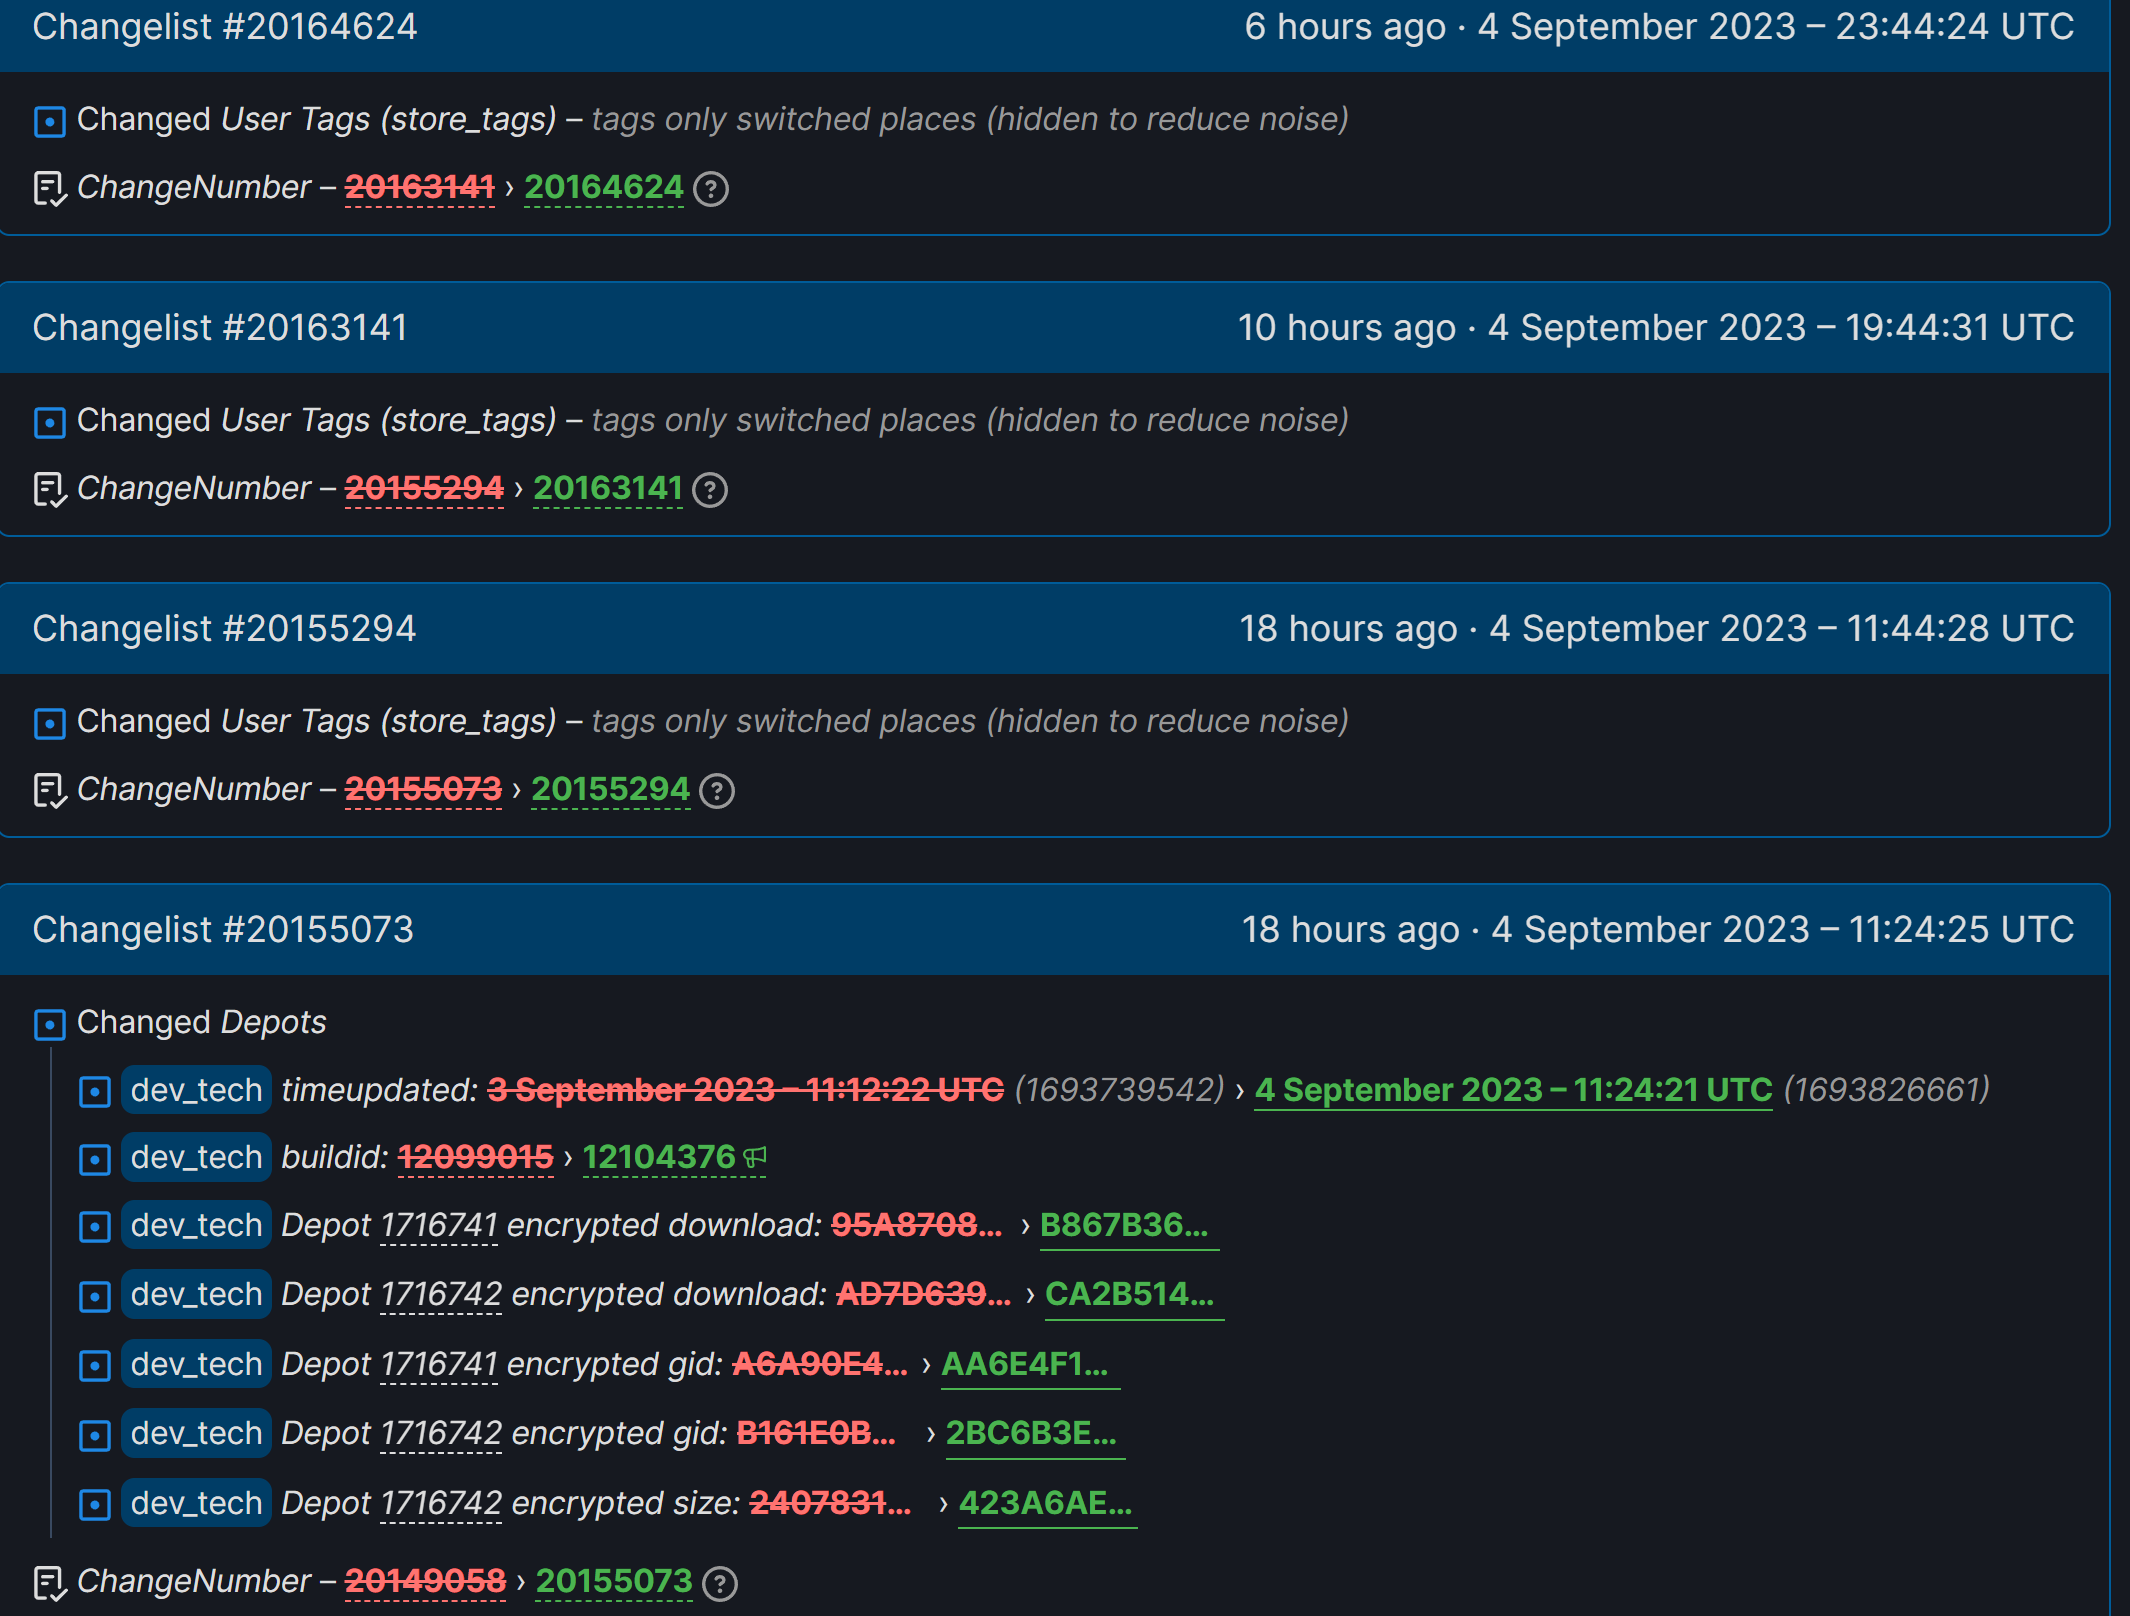Click new value 2BC6B3E...

click(x=1035, y=1434)
